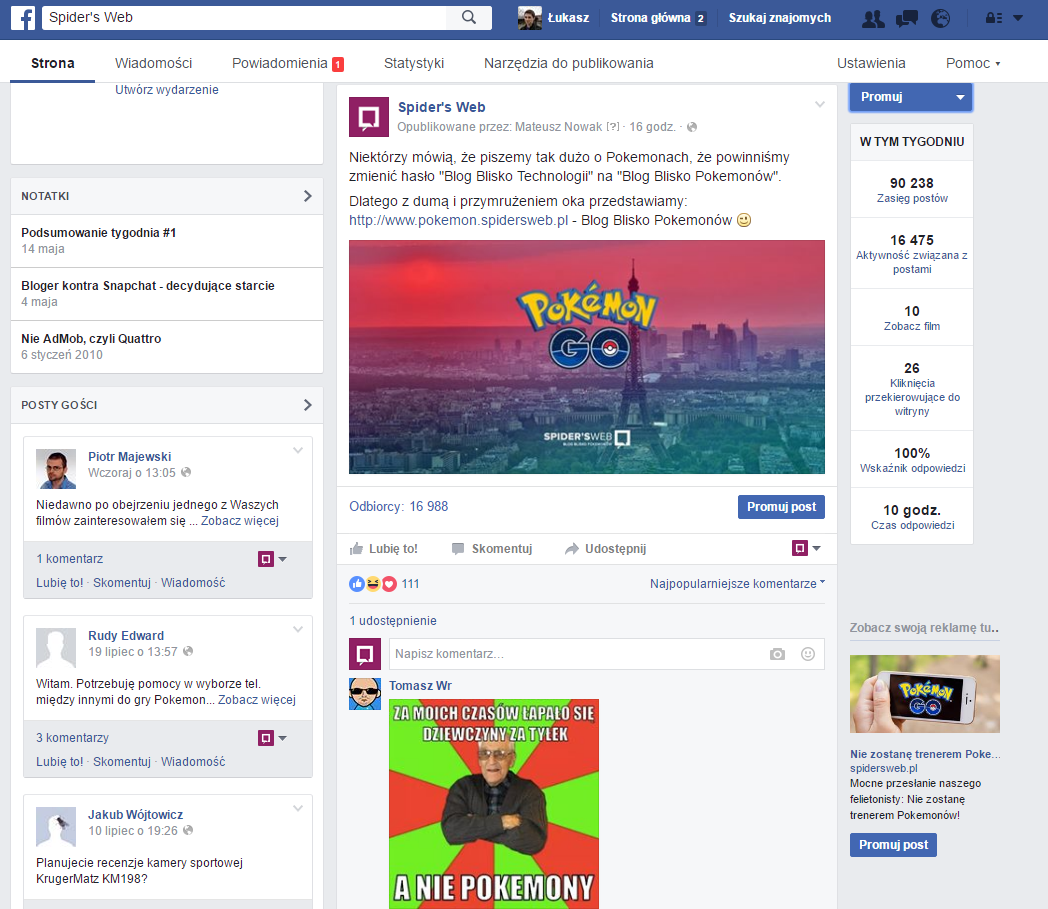Switch to the Strona tab
The width and height of the screenshot is (1048, 909).
tap(53, 63)
